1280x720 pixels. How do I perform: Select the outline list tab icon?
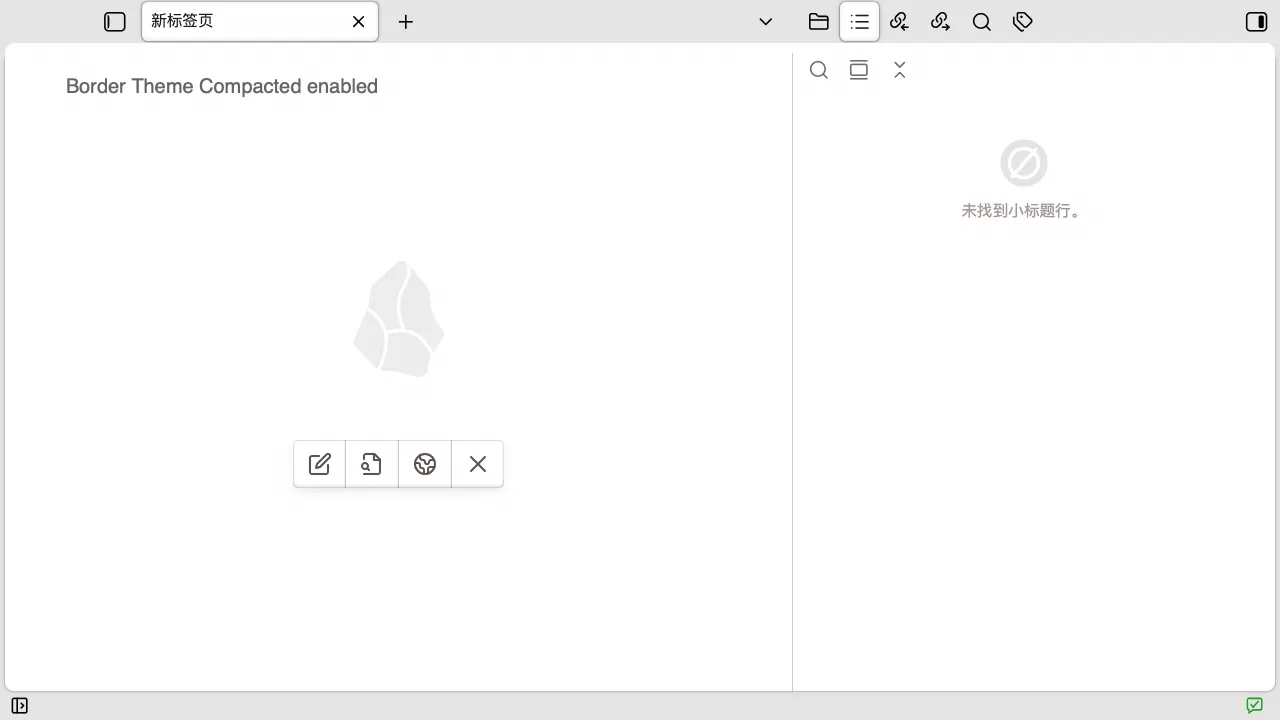pyautogui.click(x=860, y=22)
